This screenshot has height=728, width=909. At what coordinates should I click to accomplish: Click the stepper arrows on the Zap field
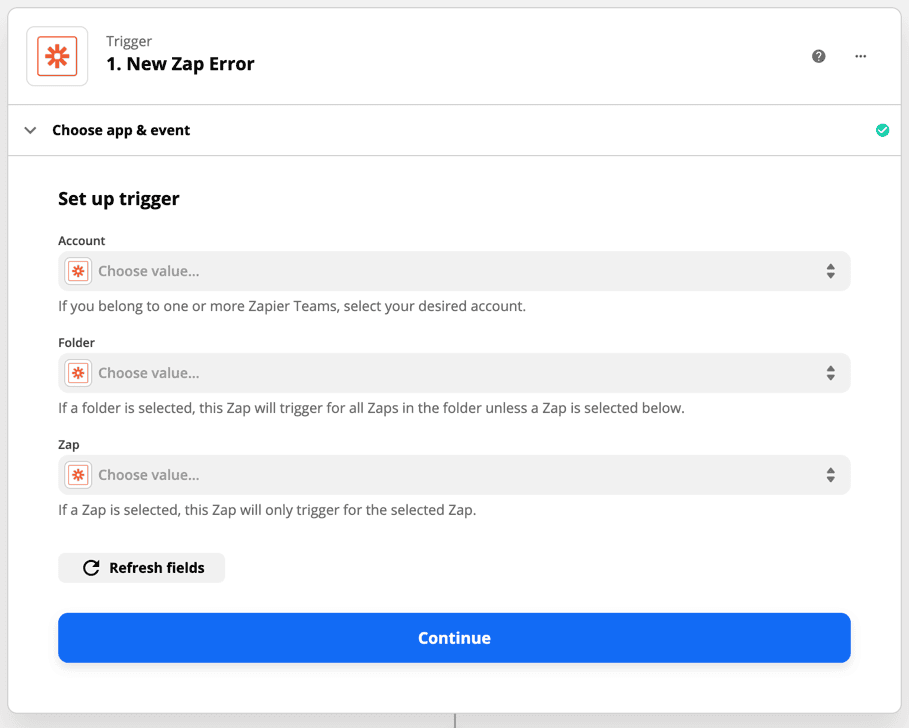pyautogui.click(x=830, y=474)
